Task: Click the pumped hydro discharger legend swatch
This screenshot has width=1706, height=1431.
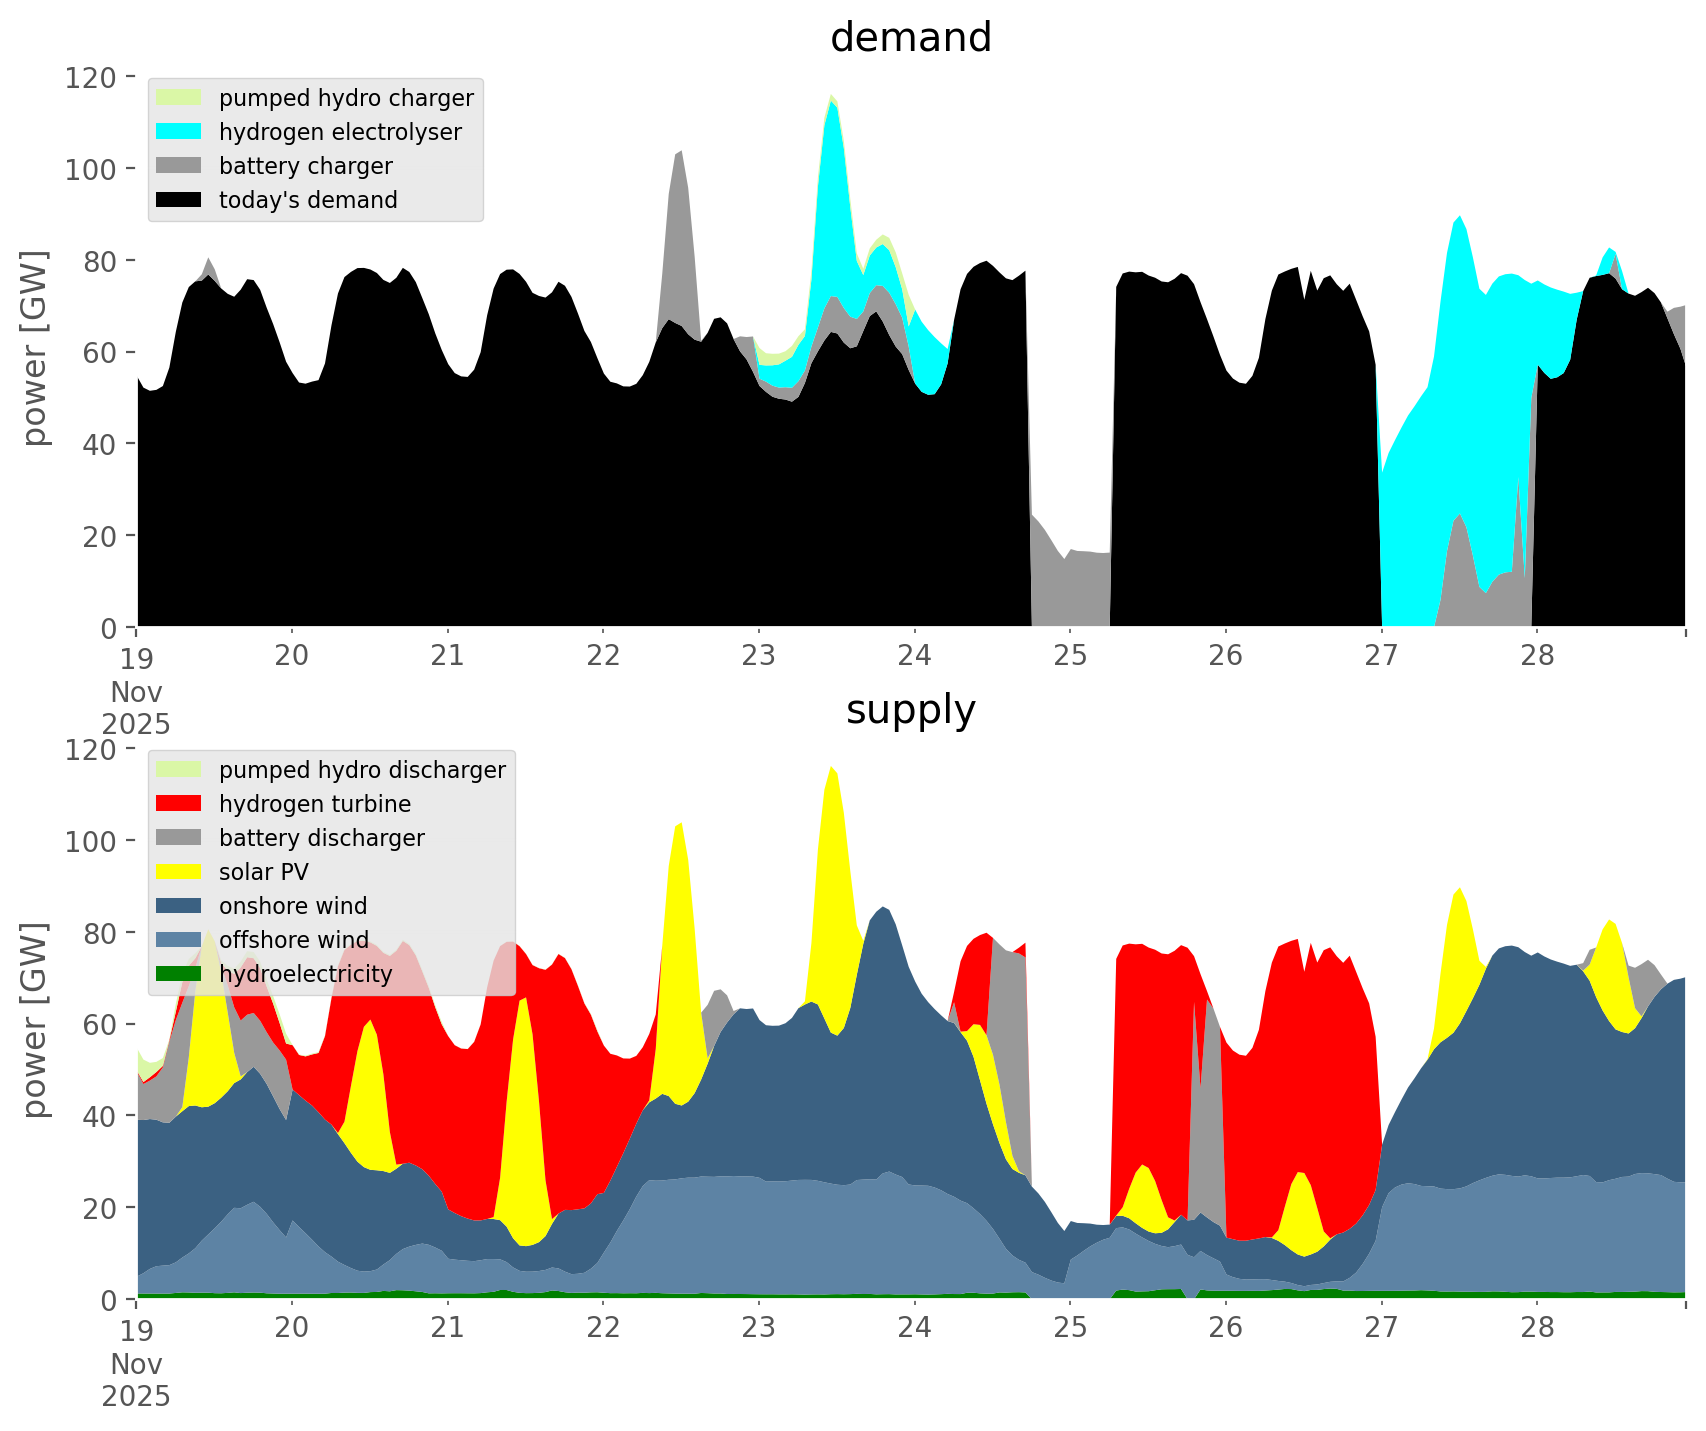Action: (x=179, y=770)
